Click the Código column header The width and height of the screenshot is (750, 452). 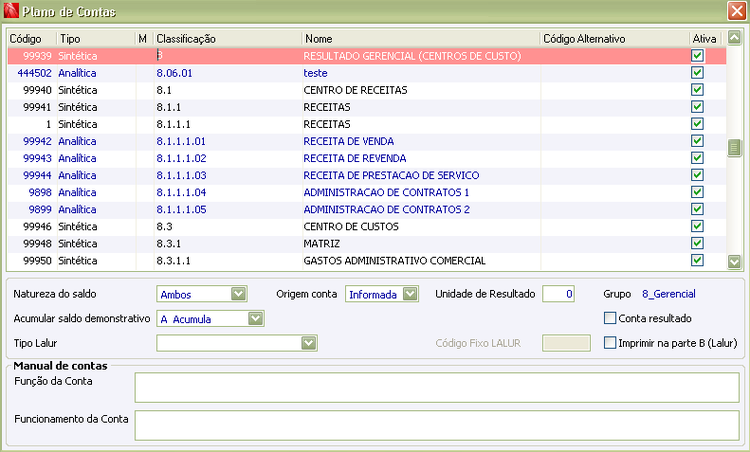[32, 39]
